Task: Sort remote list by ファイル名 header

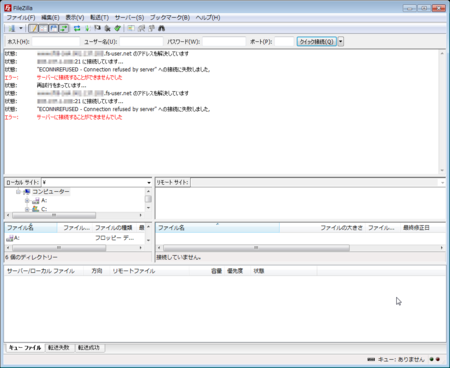Action: [x=218, y=228]
